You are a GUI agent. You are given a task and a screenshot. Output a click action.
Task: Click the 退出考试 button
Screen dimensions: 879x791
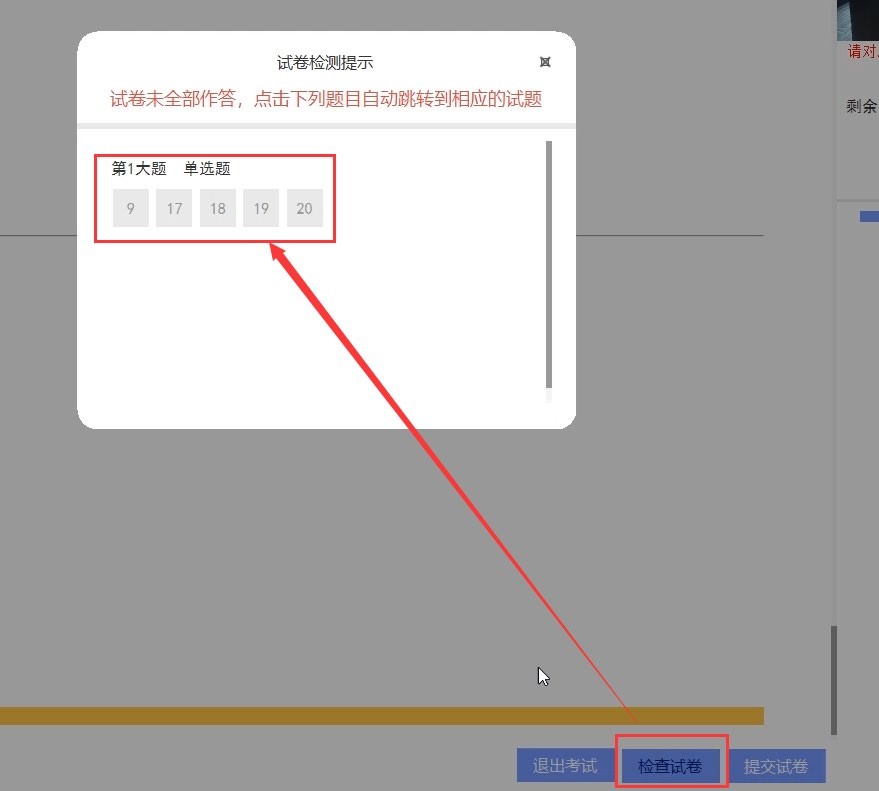point(564,766)
